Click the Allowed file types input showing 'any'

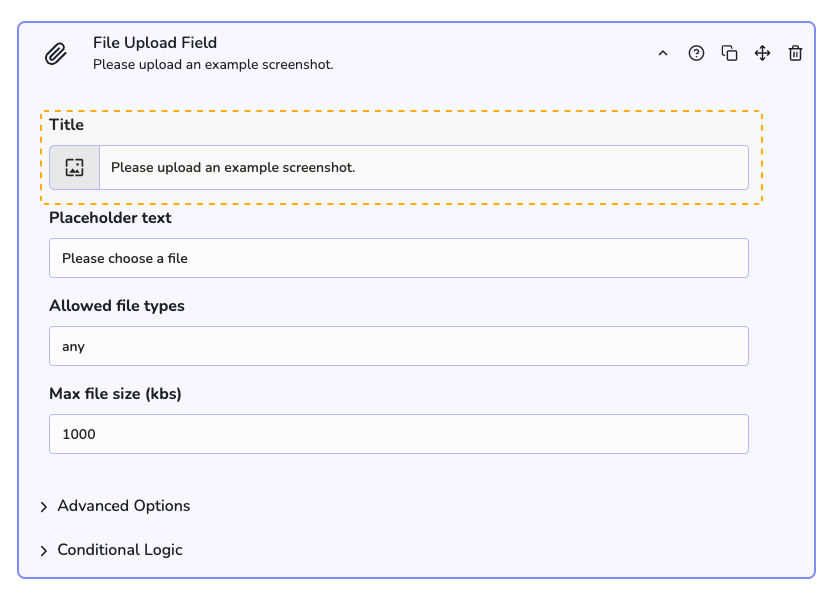click(398, 346)
